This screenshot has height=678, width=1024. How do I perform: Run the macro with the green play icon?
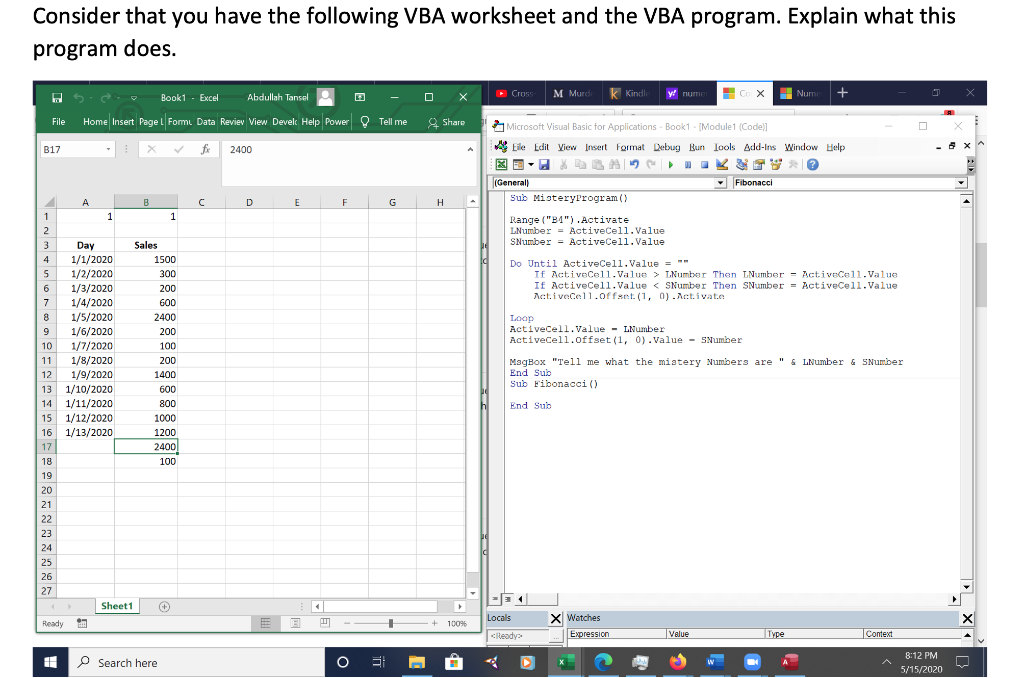[671, 165]
